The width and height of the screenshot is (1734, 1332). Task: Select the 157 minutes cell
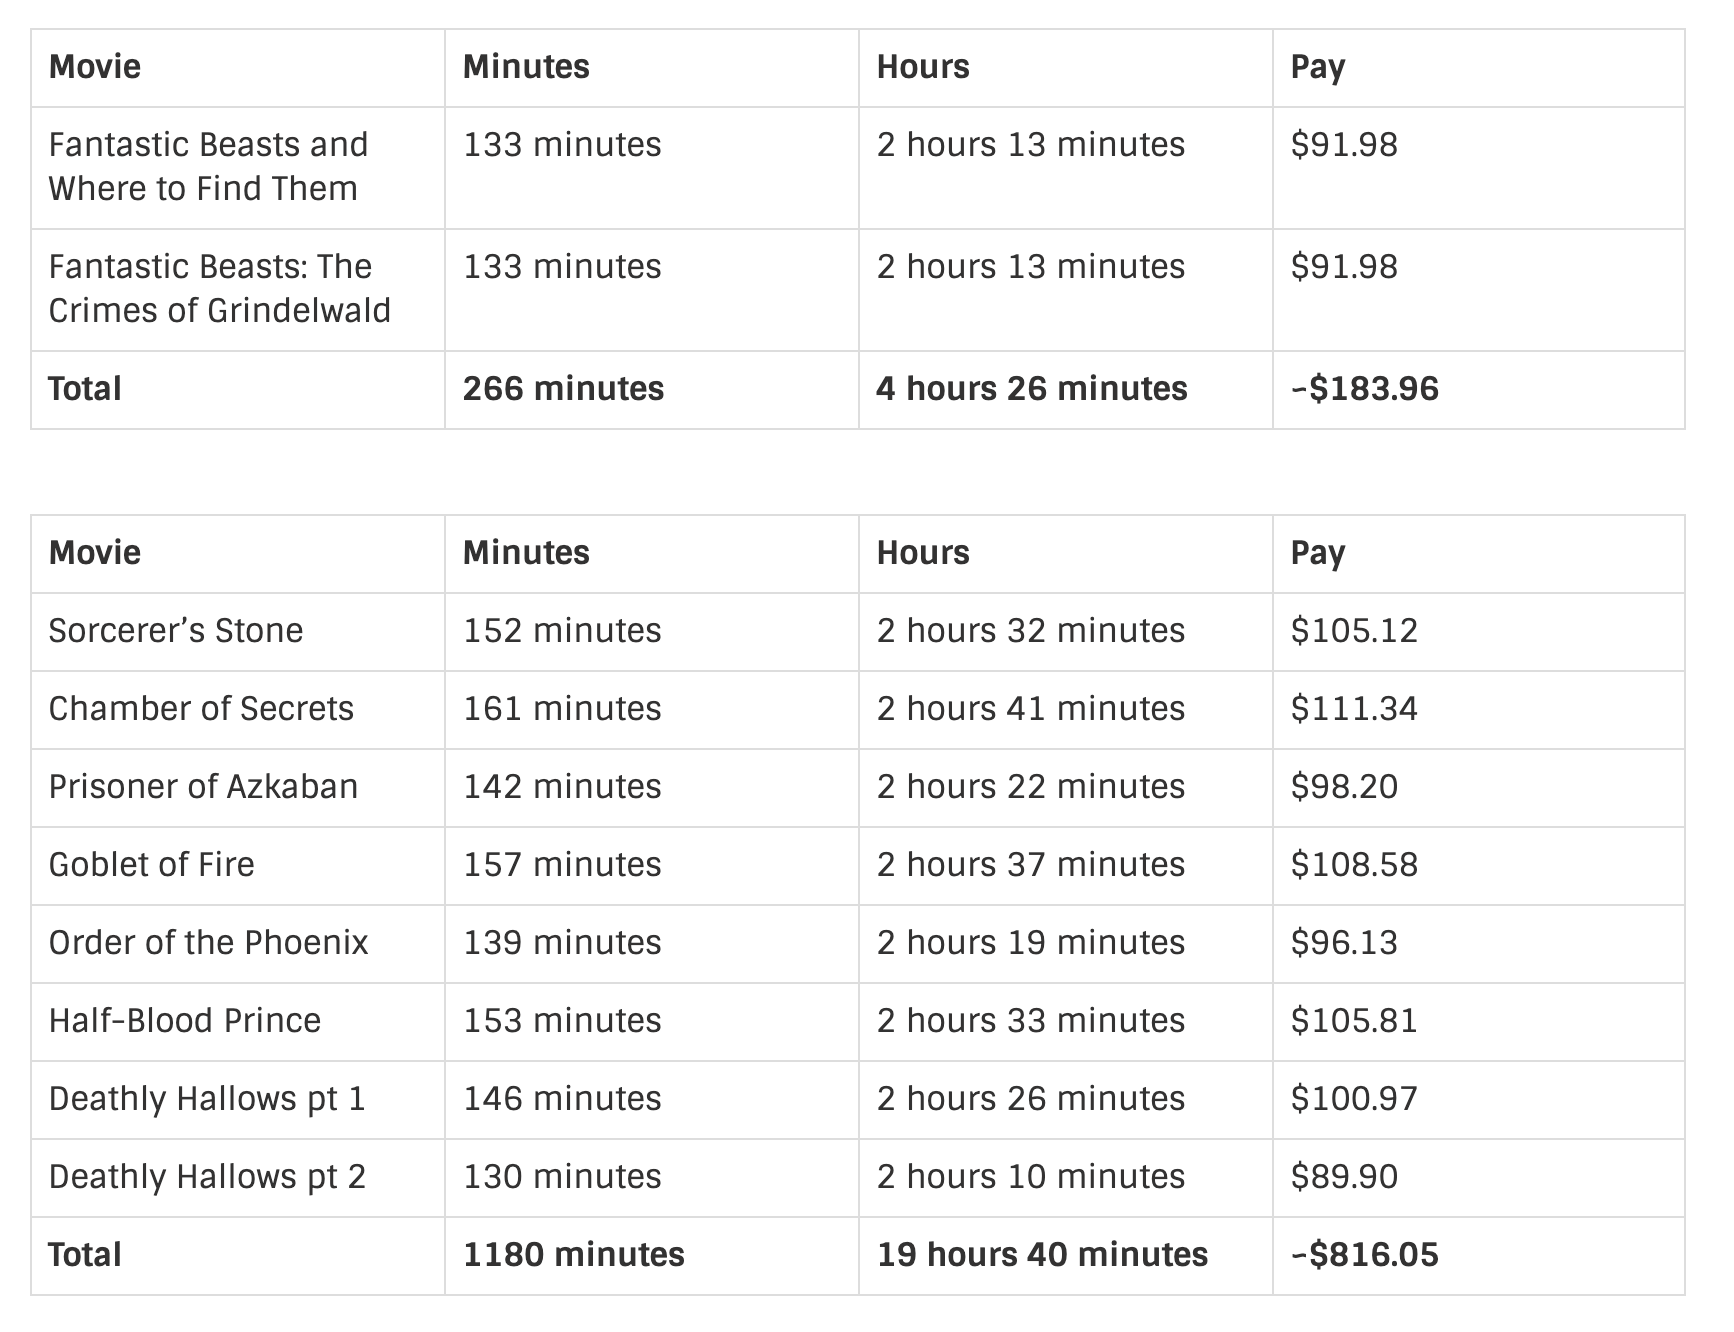point(562,865)
